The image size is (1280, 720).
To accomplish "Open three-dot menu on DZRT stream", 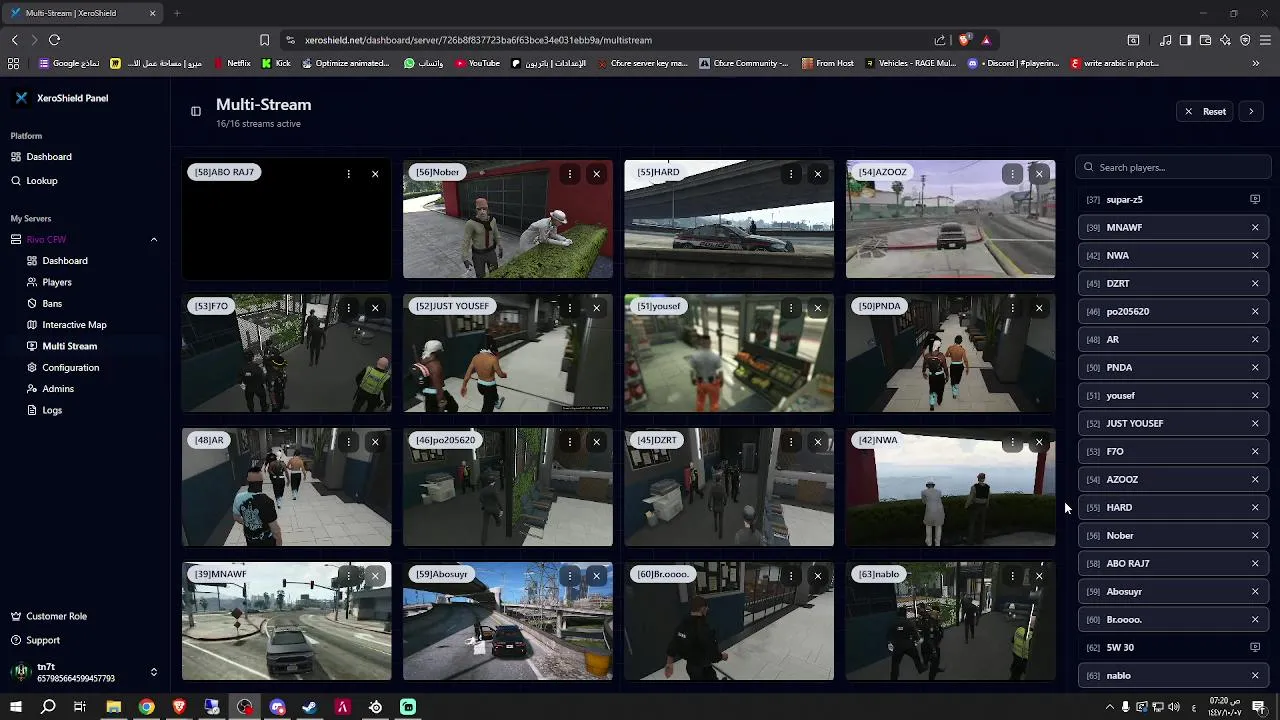I will tap(790, 442).
